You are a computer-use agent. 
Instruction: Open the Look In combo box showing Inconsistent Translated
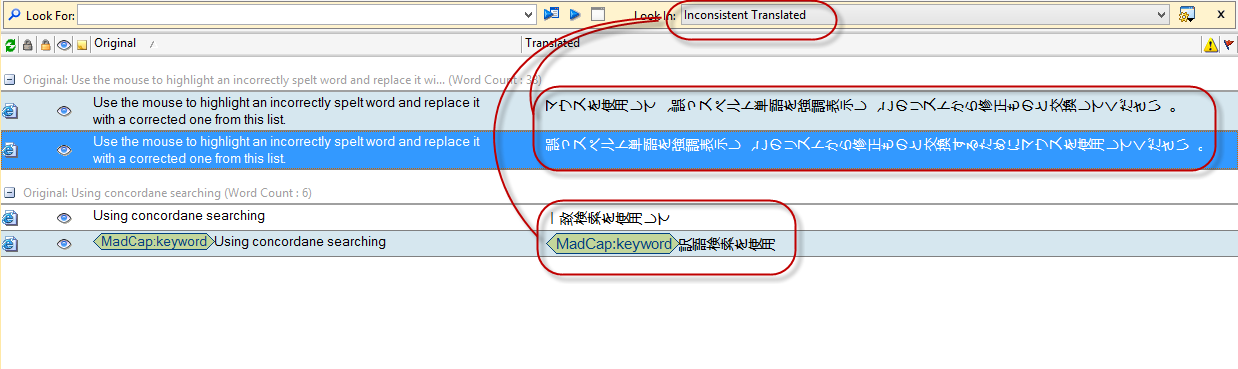click(924, 15)
